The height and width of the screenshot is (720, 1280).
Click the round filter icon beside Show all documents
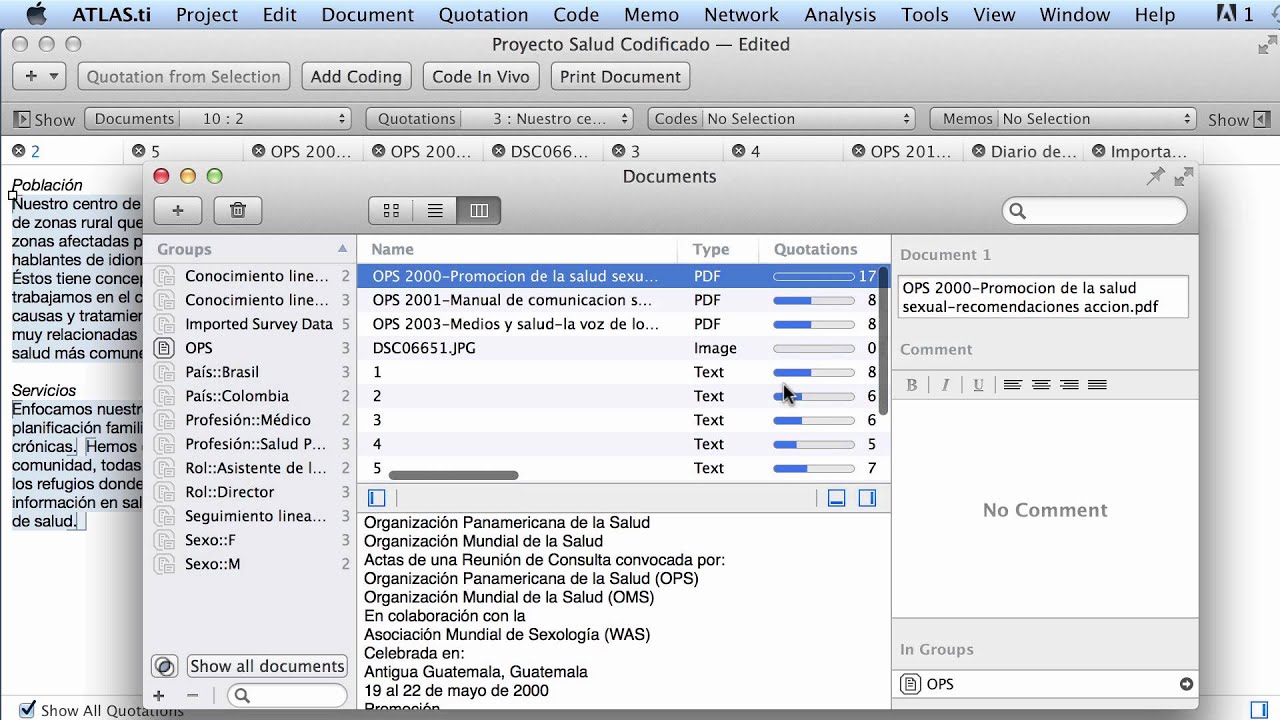pos(165,667)
